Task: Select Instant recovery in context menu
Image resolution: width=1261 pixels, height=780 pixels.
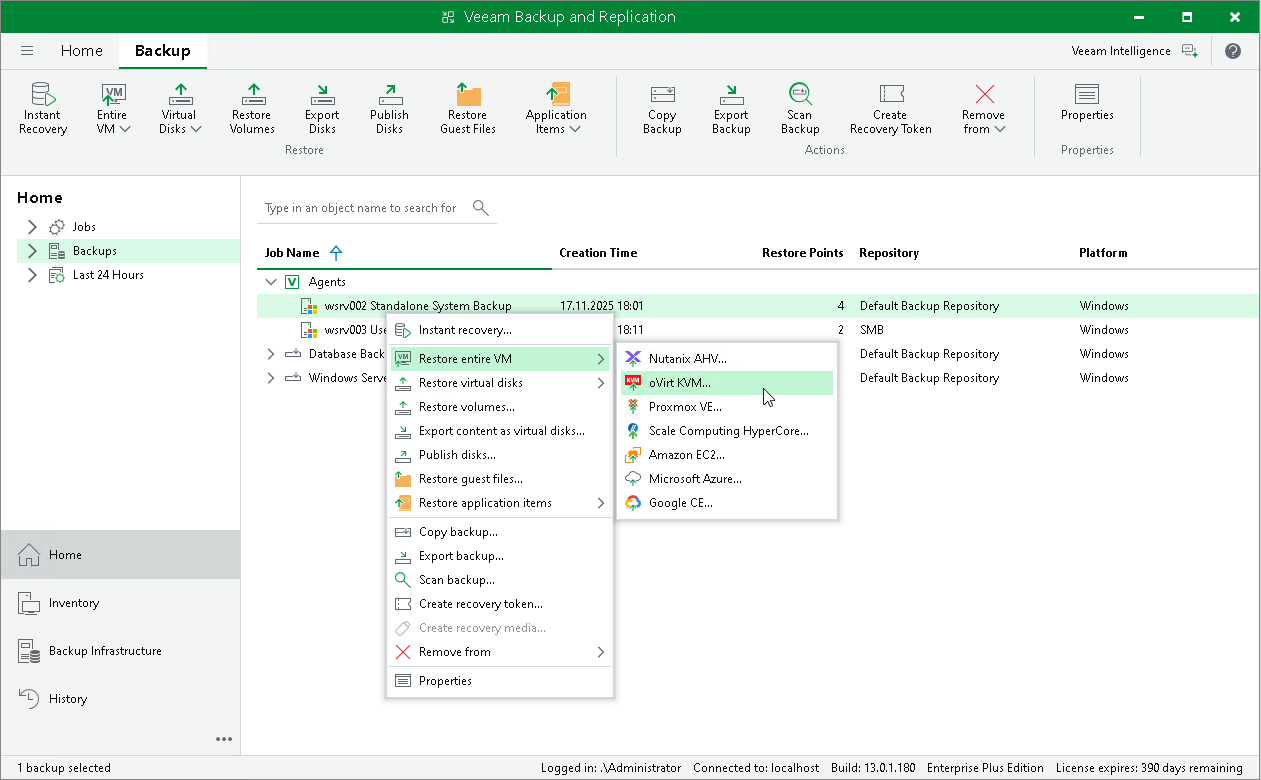Action: coord(500,330)
